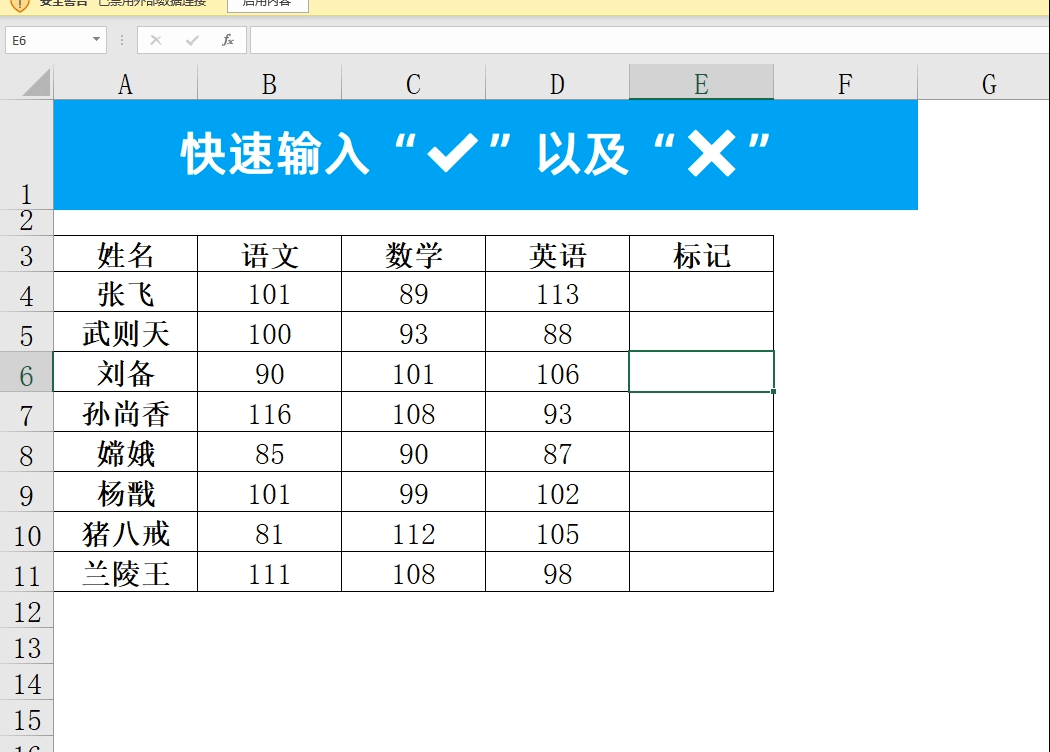Click the Enter checkmark icon beside formula bar
Screen dimensions: 1050x752
[x=192, y=40]
